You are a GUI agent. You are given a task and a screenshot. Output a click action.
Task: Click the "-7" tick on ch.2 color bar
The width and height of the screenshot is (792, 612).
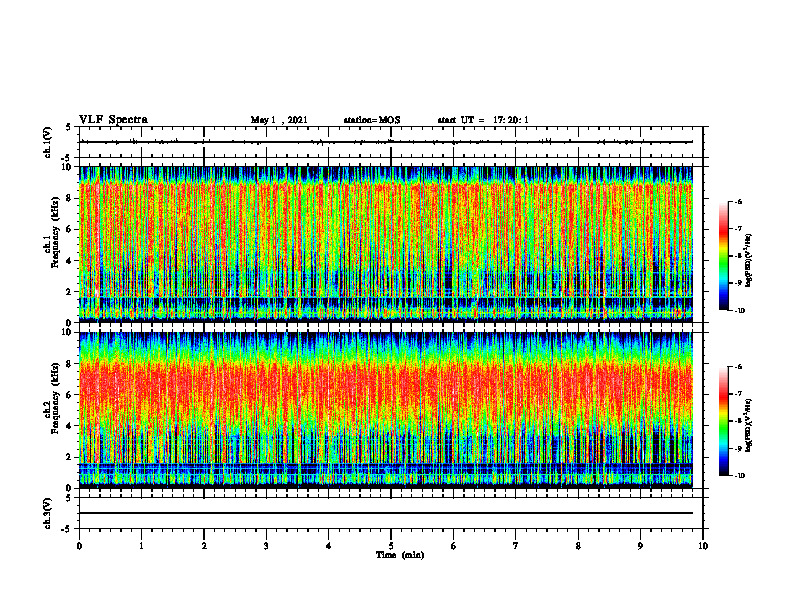point(738,394)
